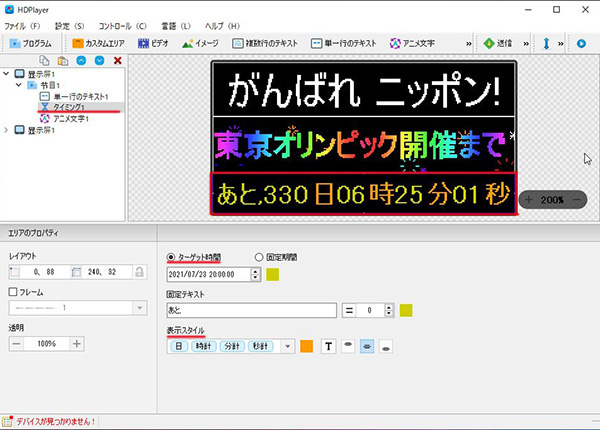Add animated text (アニメ文字) area

pyautogui.click(x=412, y=44)
